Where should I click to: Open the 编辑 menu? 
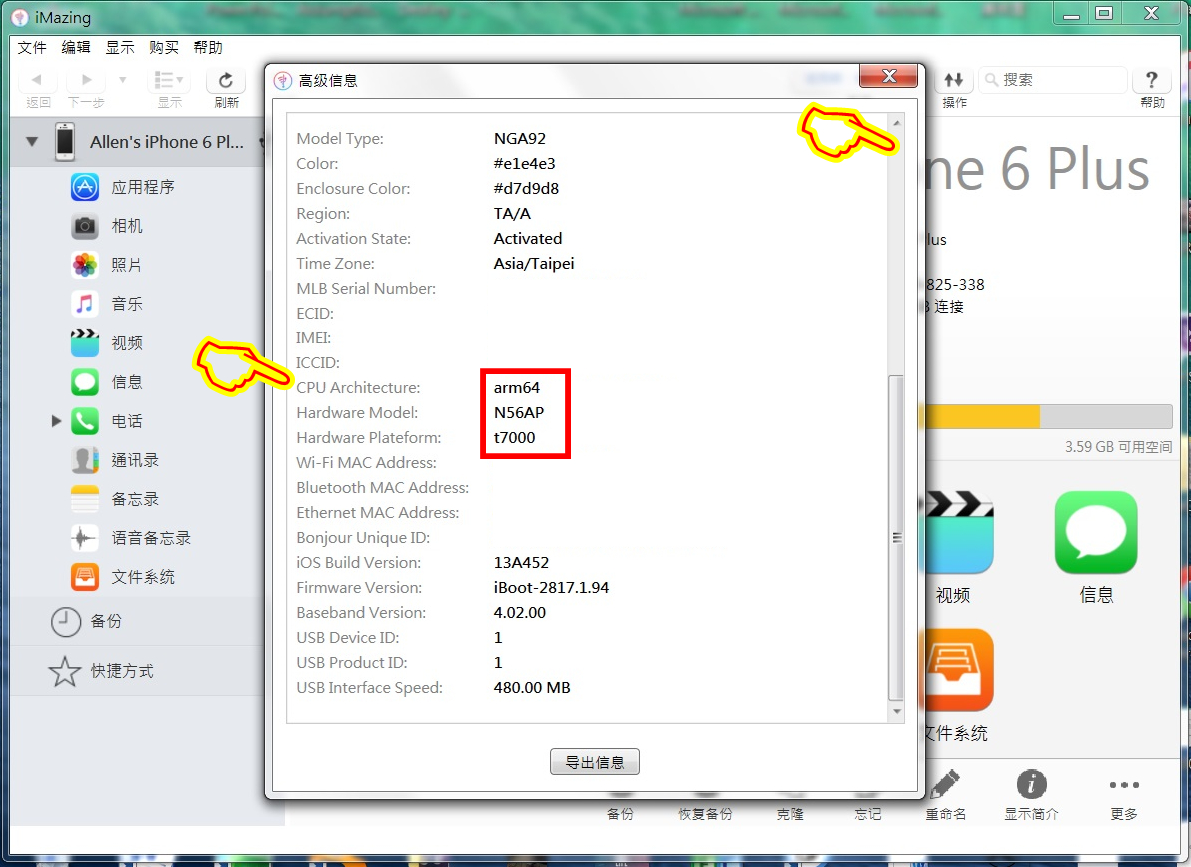(75, 47)
